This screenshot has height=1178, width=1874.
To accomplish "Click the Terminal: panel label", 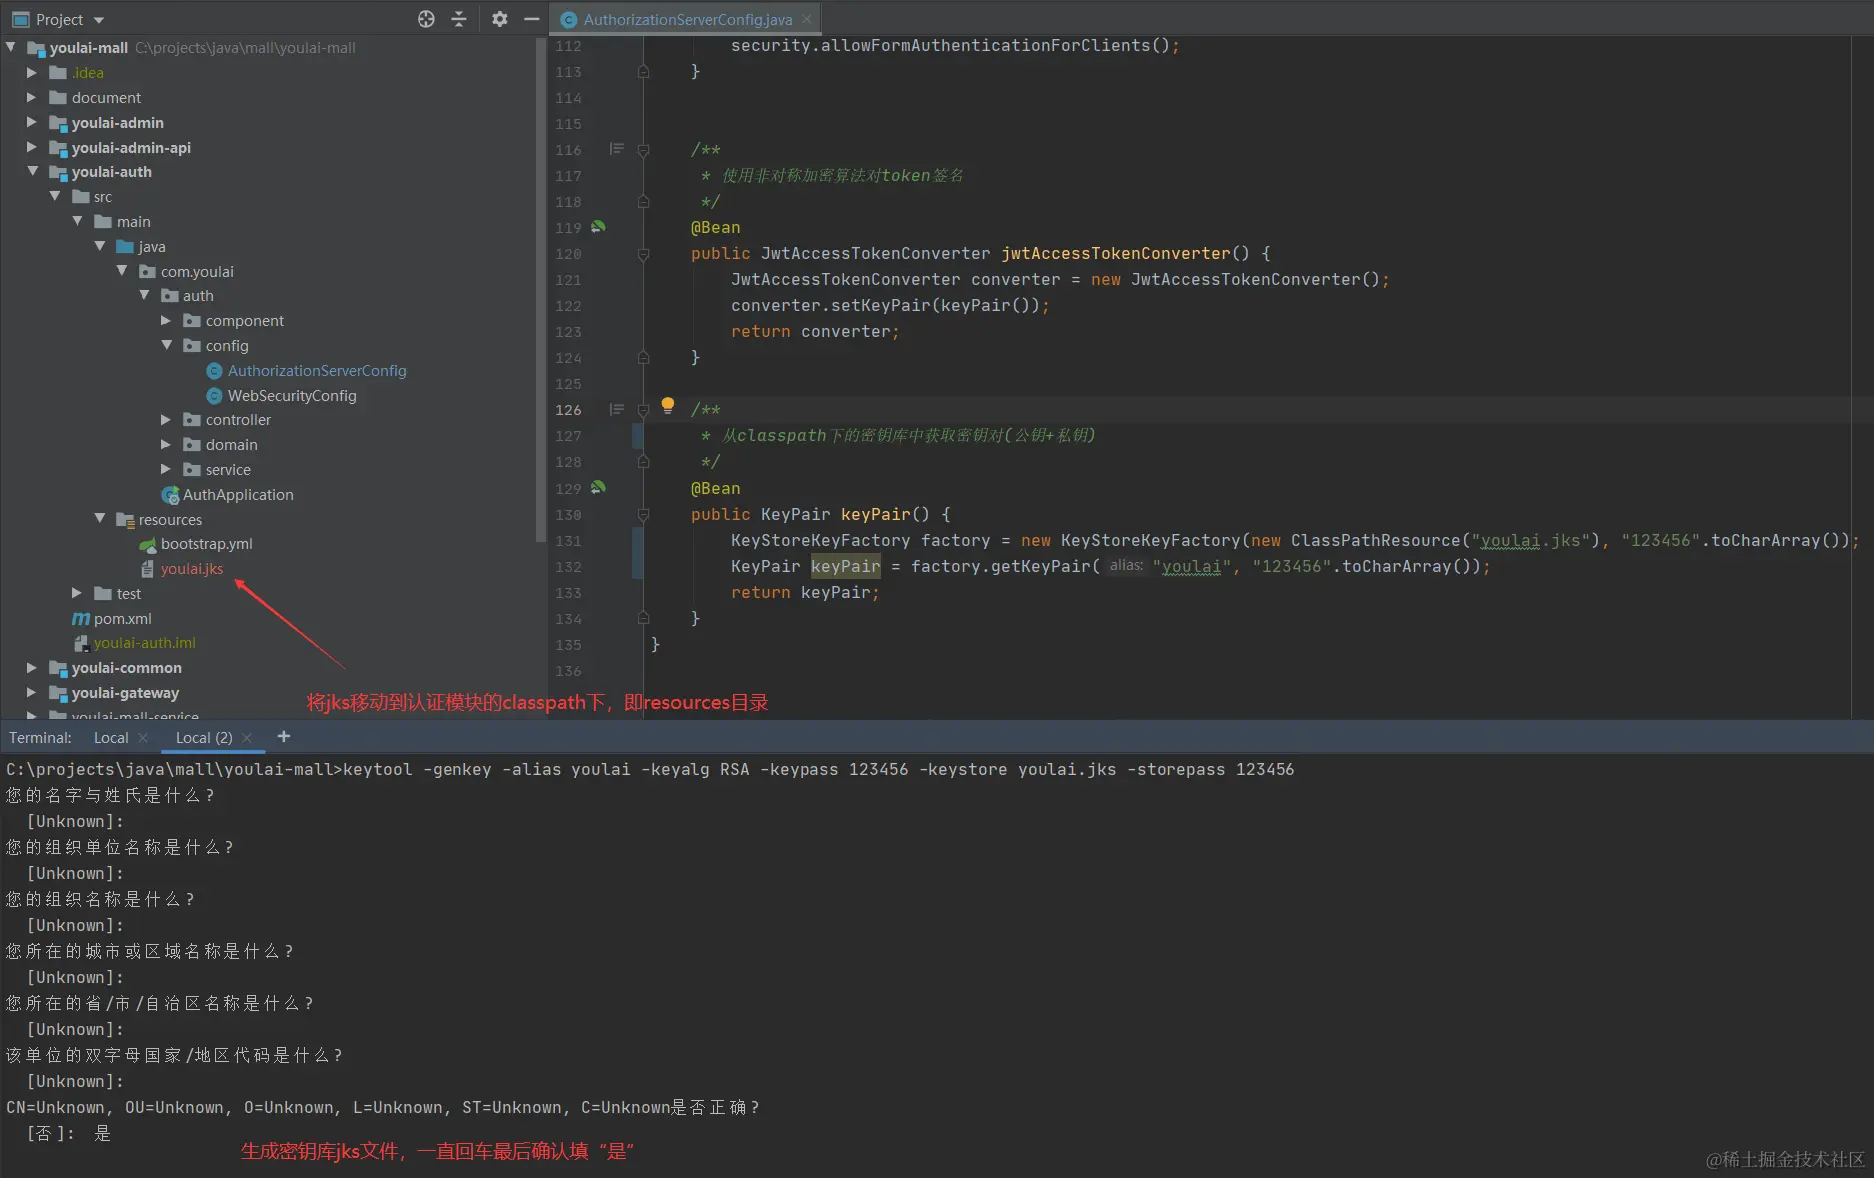I will [40, 737].
